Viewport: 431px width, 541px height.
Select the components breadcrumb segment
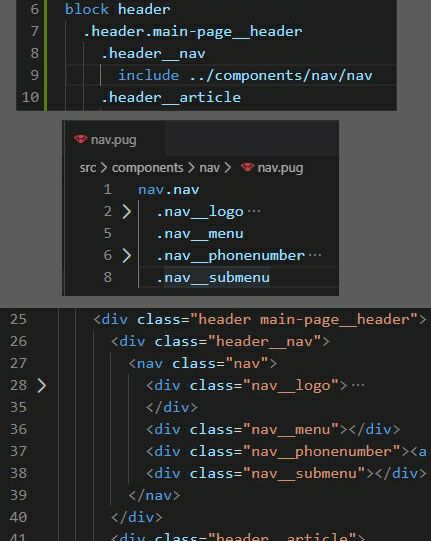tap(147, 168)
